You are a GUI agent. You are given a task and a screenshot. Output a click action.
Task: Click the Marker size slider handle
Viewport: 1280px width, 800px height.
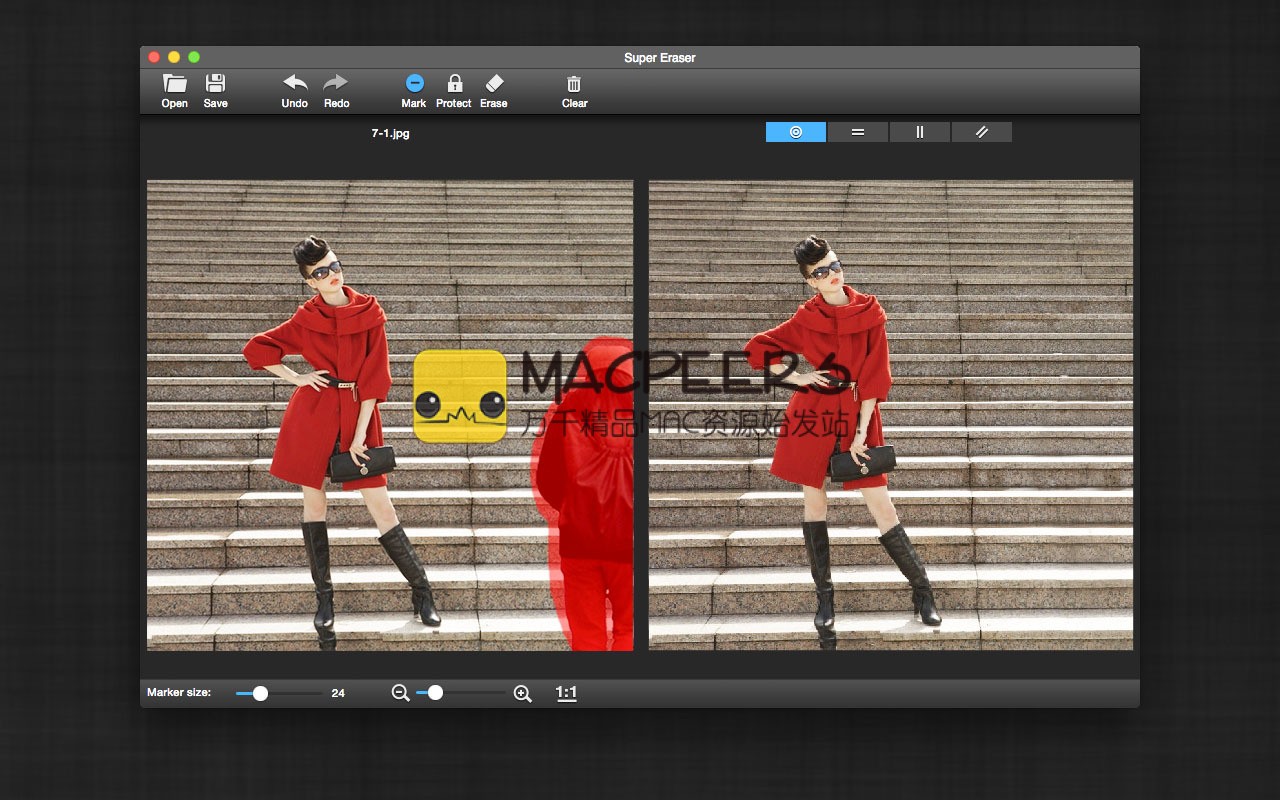[260, 693]
